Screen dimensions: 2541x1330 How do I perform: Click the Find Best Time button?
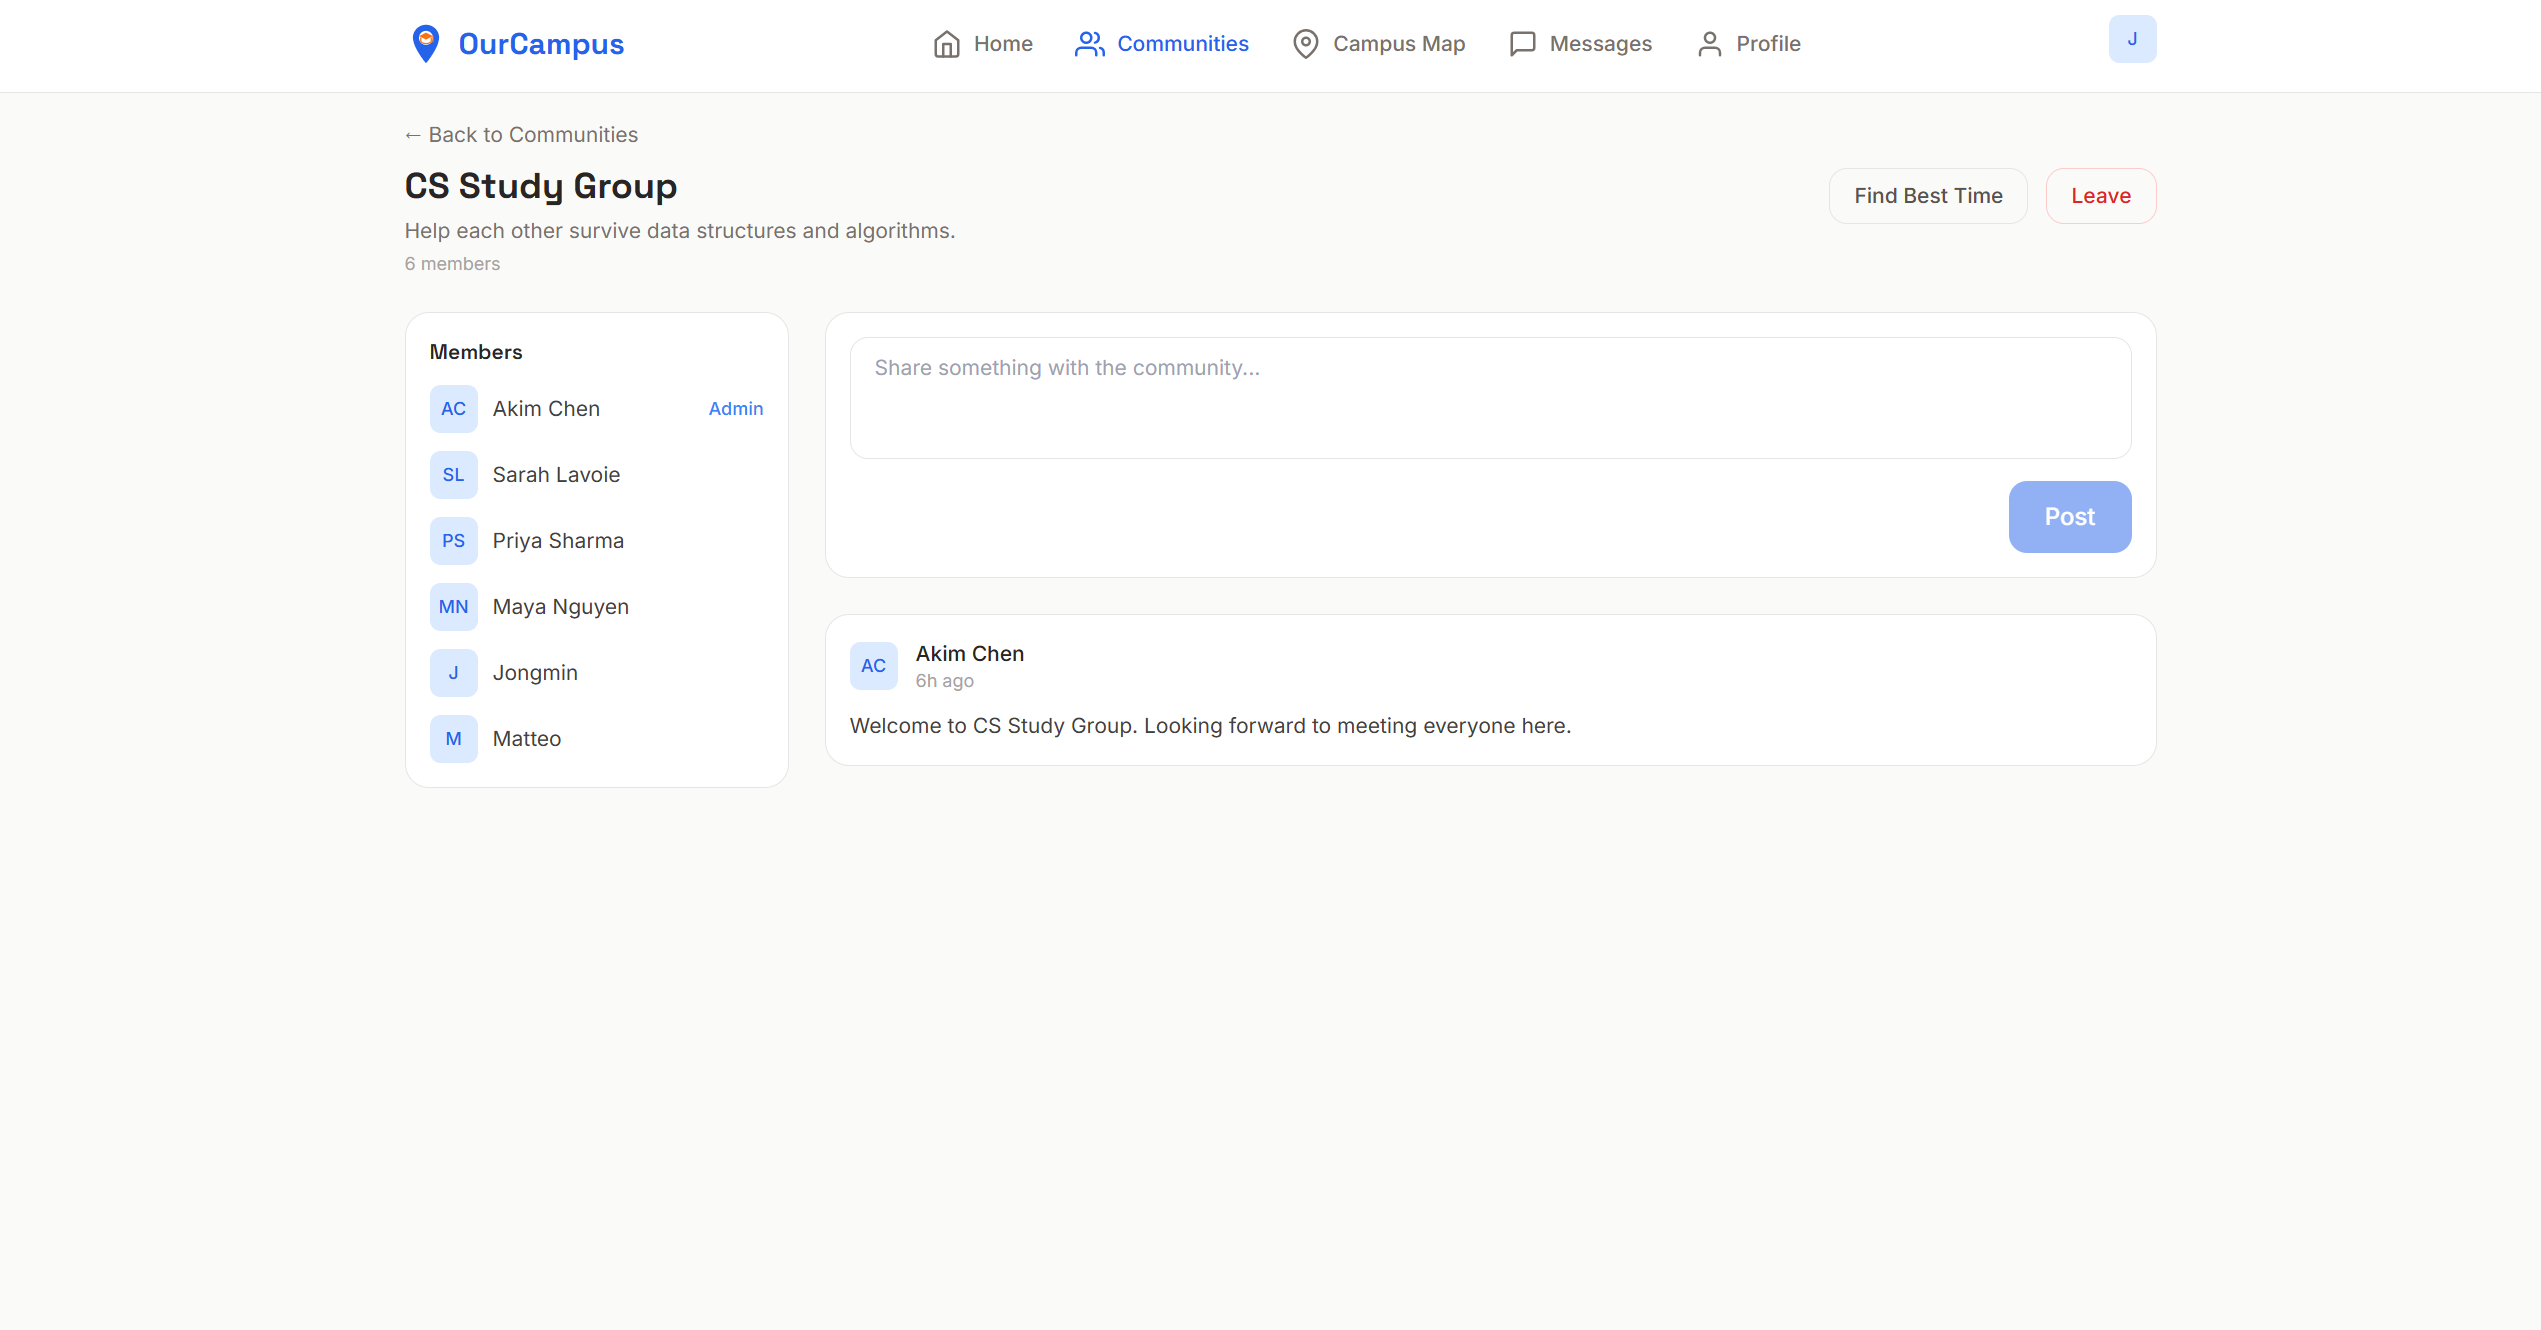pyautogui.click(x=1928, y=195)
